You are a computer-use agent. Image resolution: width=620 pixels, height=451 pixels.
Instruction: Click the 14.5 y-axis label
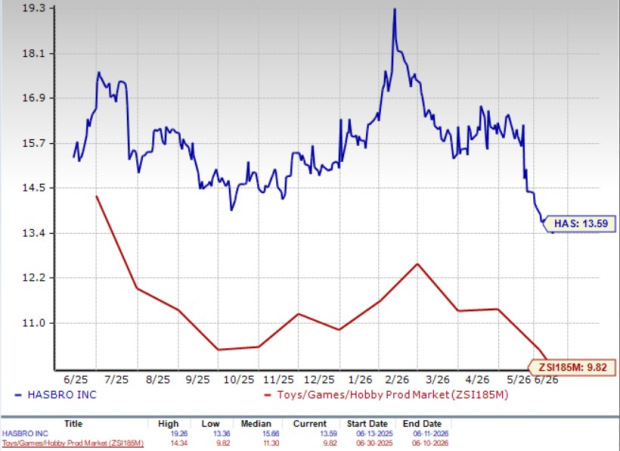[x=33, y=188]
